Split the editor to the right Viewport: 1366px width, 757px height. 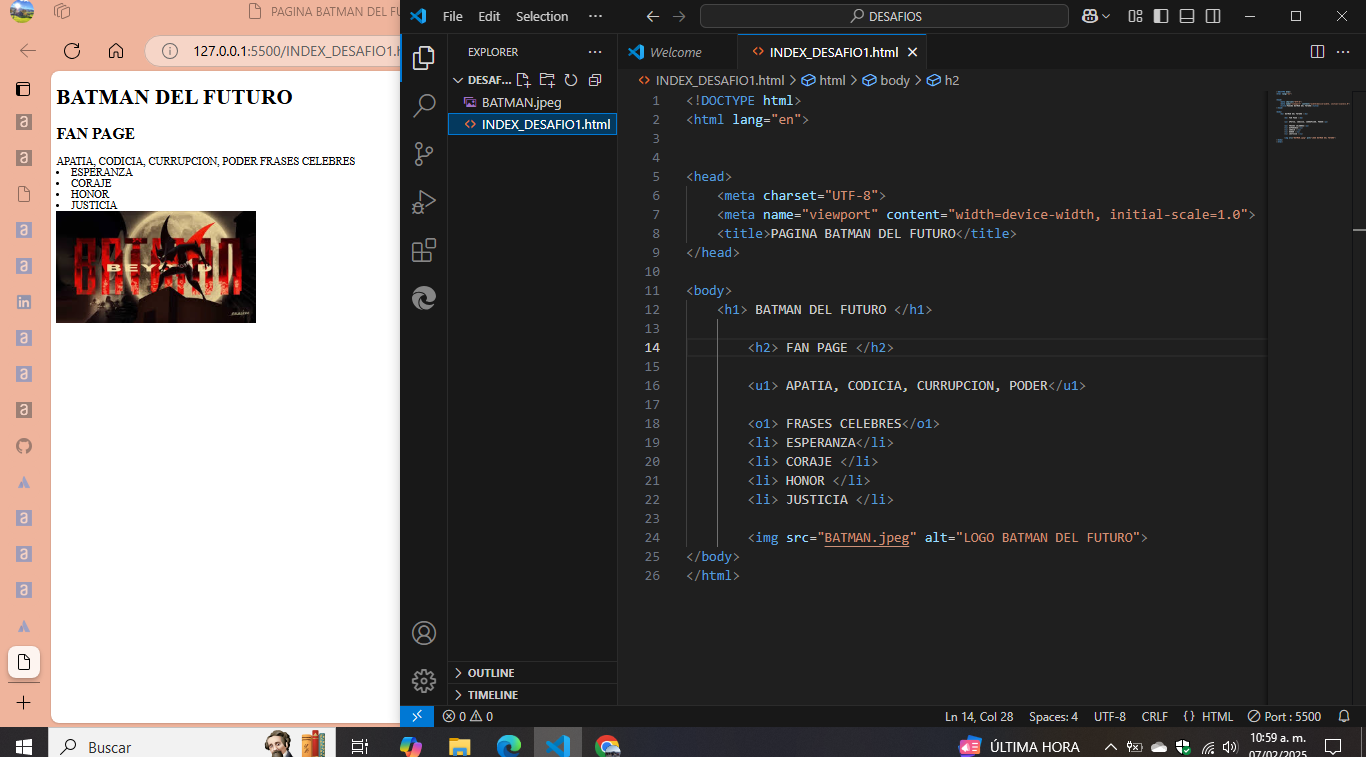(x=1317, y=52)
